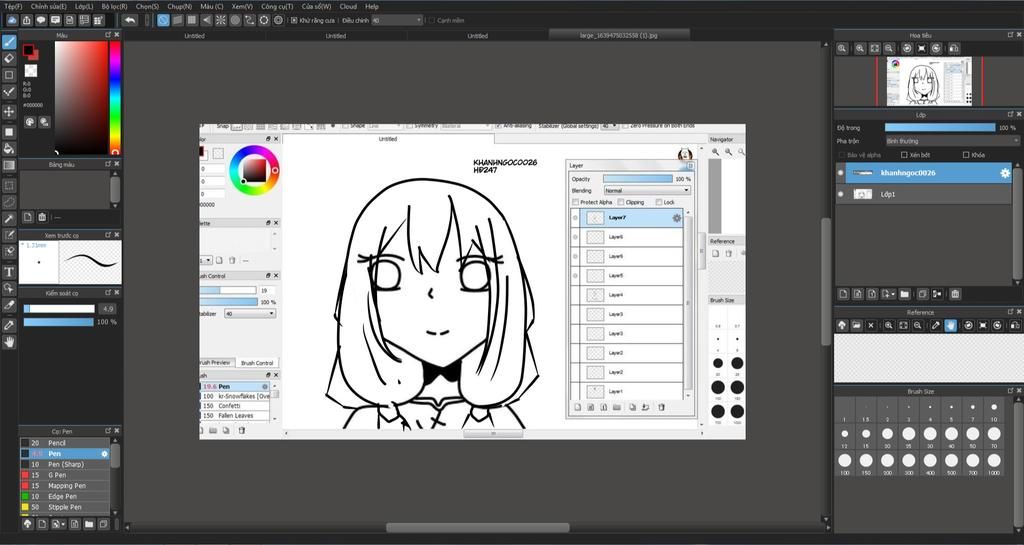1024x545 pixels.
Task: Rotate left in the Navigator panel
Action: (x=906, y=48)
